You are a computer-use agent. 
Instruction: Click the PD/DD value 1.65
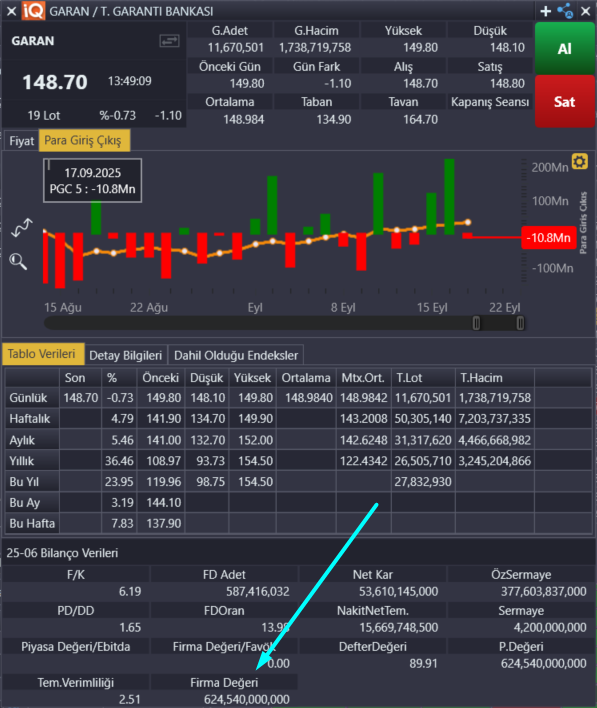point(130,628)
